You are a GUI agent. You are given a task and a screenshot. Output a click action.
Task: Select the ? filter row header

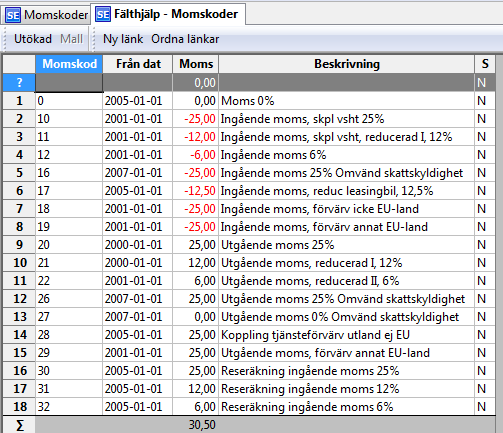(19, 82)
